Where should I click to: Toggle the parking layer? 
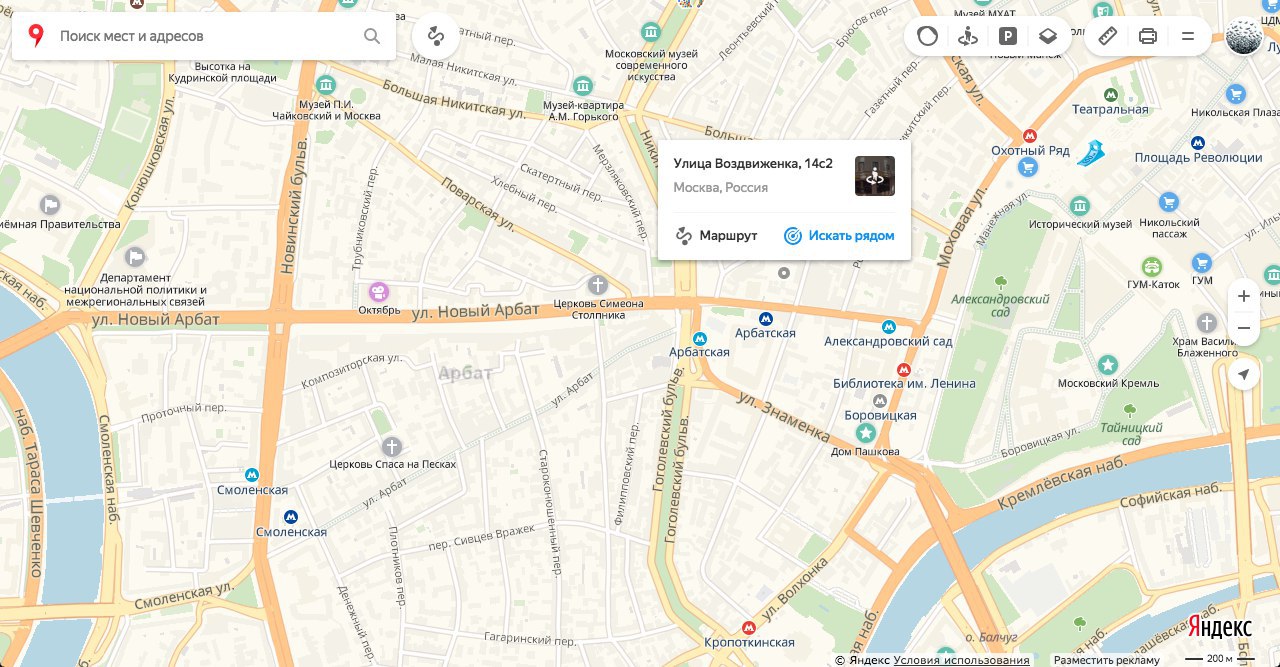coord(1008,37)
